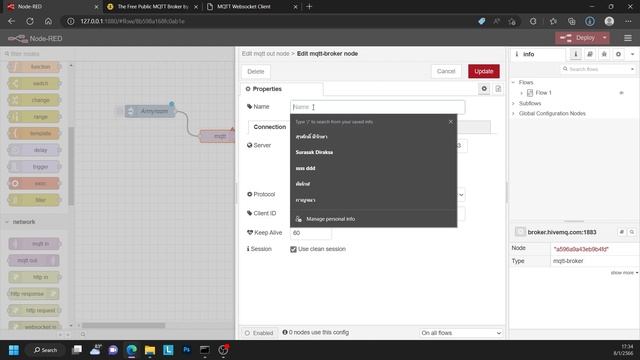
Task: Click the Deploy button
Action: tap(577, 38)
